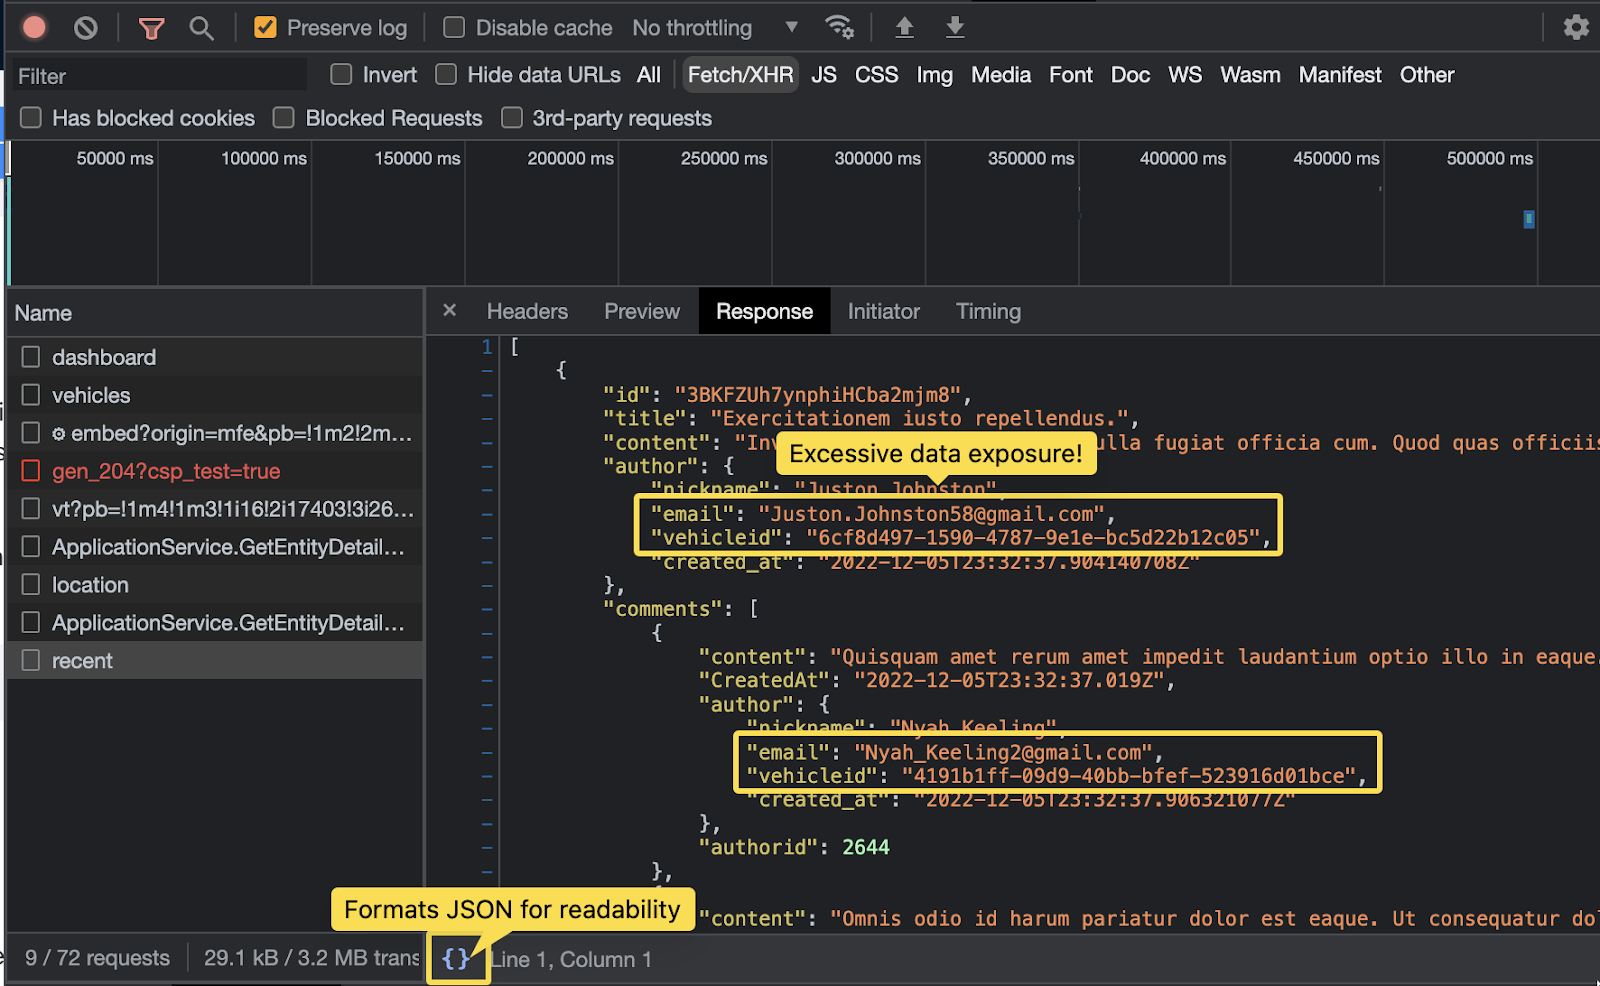This screenshot has width=1600, height=986.
Task: Select the dashboard request
Action: [215, 357]
